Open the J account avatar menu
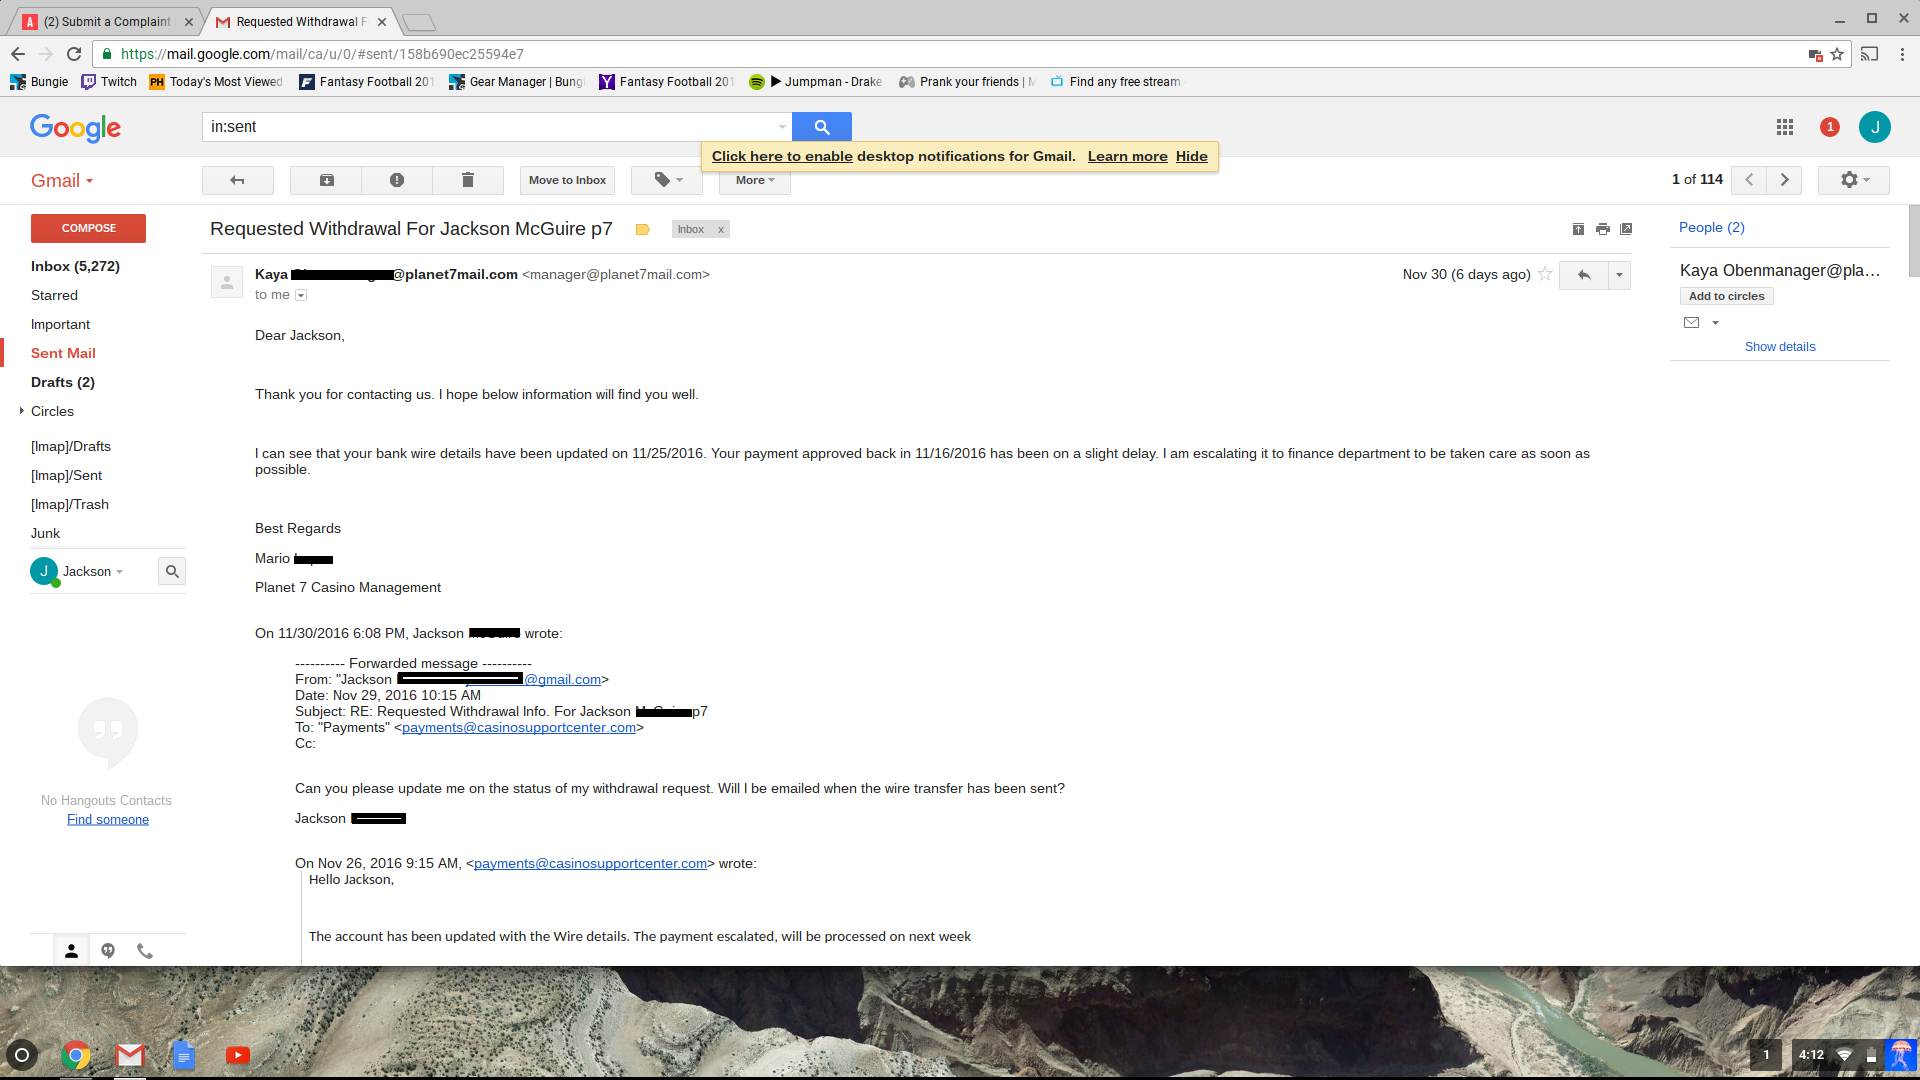Screen dimensions: 1920x1080 coord(1875,127)
